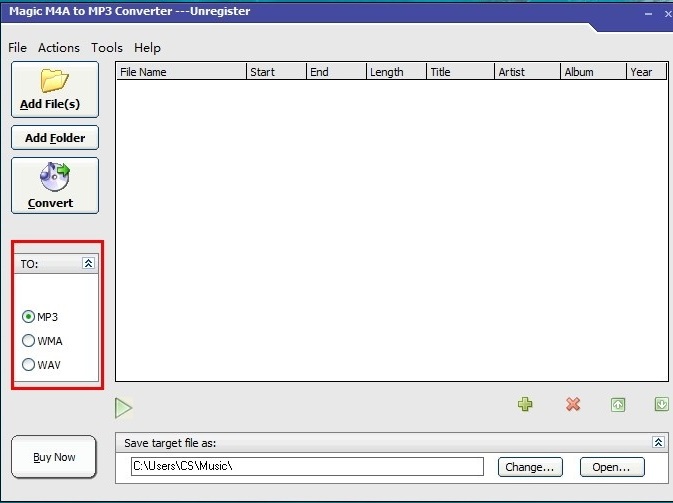Add item using the green plus icon
Screen dimensions: 673x503
coord(525,404)
